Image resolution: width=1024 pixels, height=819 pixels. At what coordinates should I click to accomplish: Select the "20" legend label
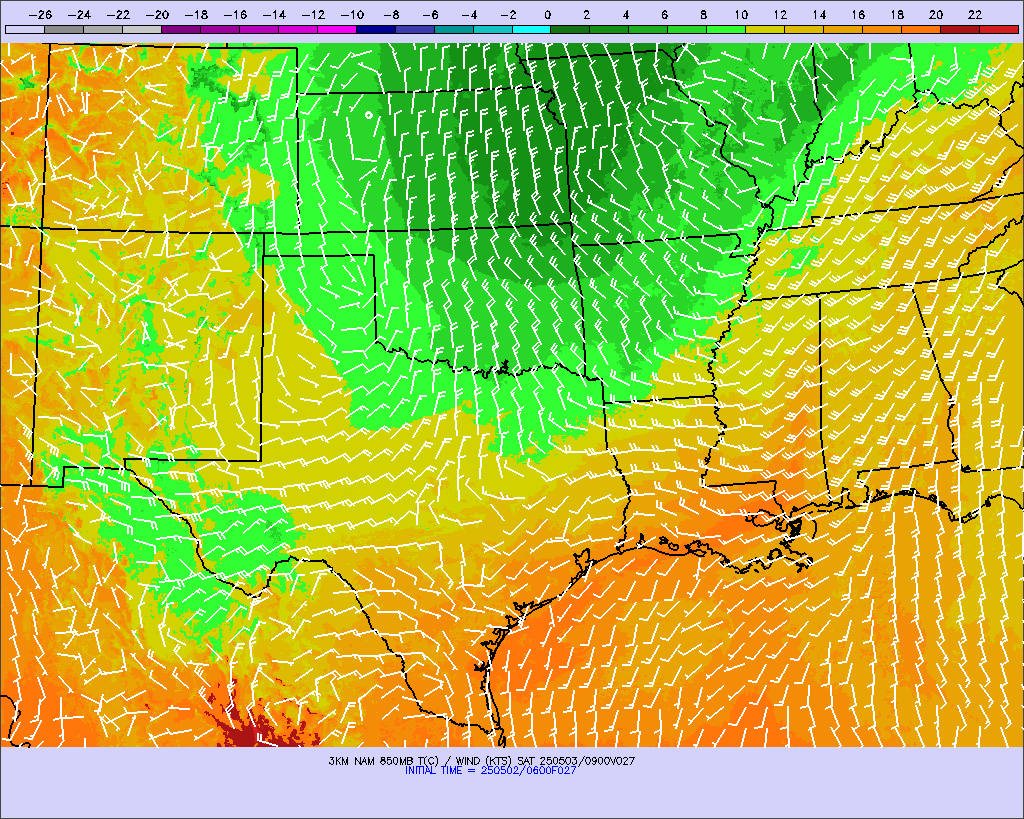tap(936, 14)
